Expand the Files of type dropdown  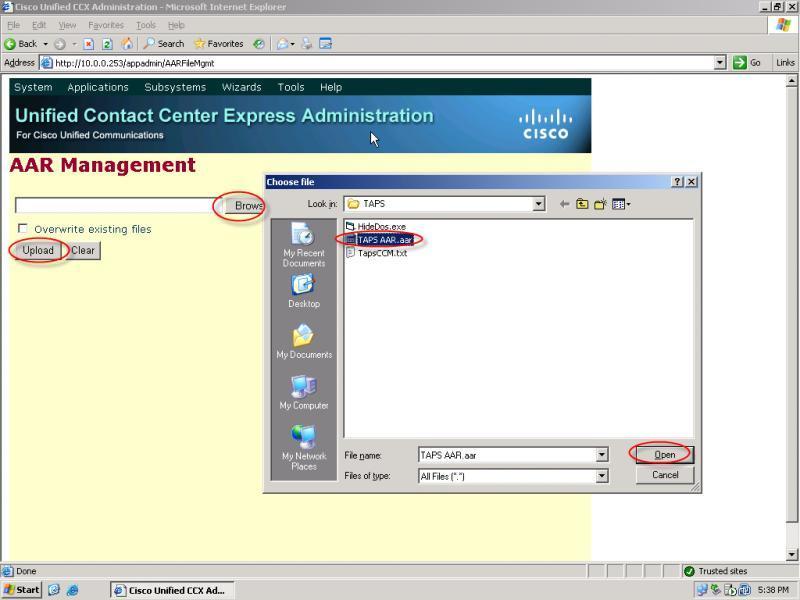pos(602,476)
